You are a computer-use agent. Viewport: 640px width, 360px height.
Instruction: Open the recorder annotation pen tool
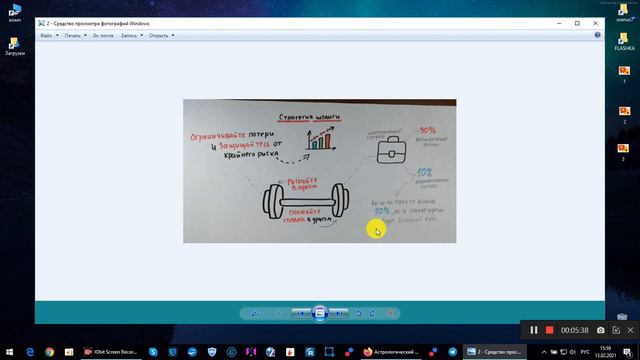pos(616,330)
